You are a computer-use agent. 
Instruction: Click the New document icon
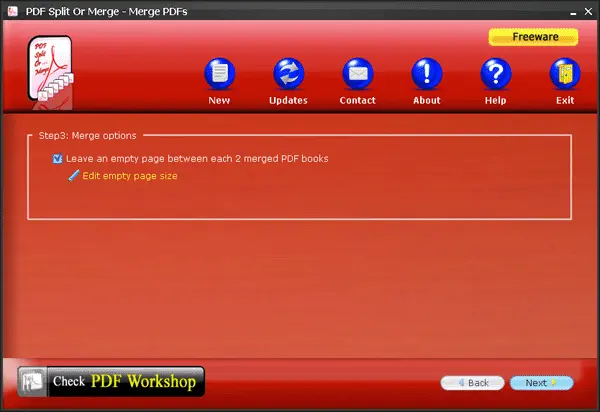click(x=220, y=73)
